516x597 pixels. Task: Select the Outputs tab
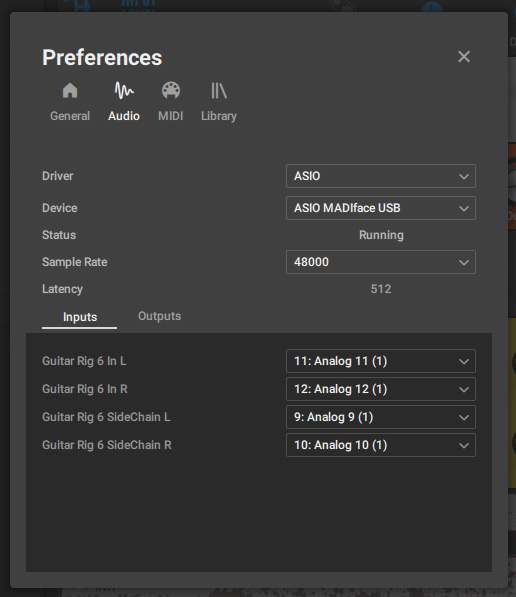click(x=159, y=316)
